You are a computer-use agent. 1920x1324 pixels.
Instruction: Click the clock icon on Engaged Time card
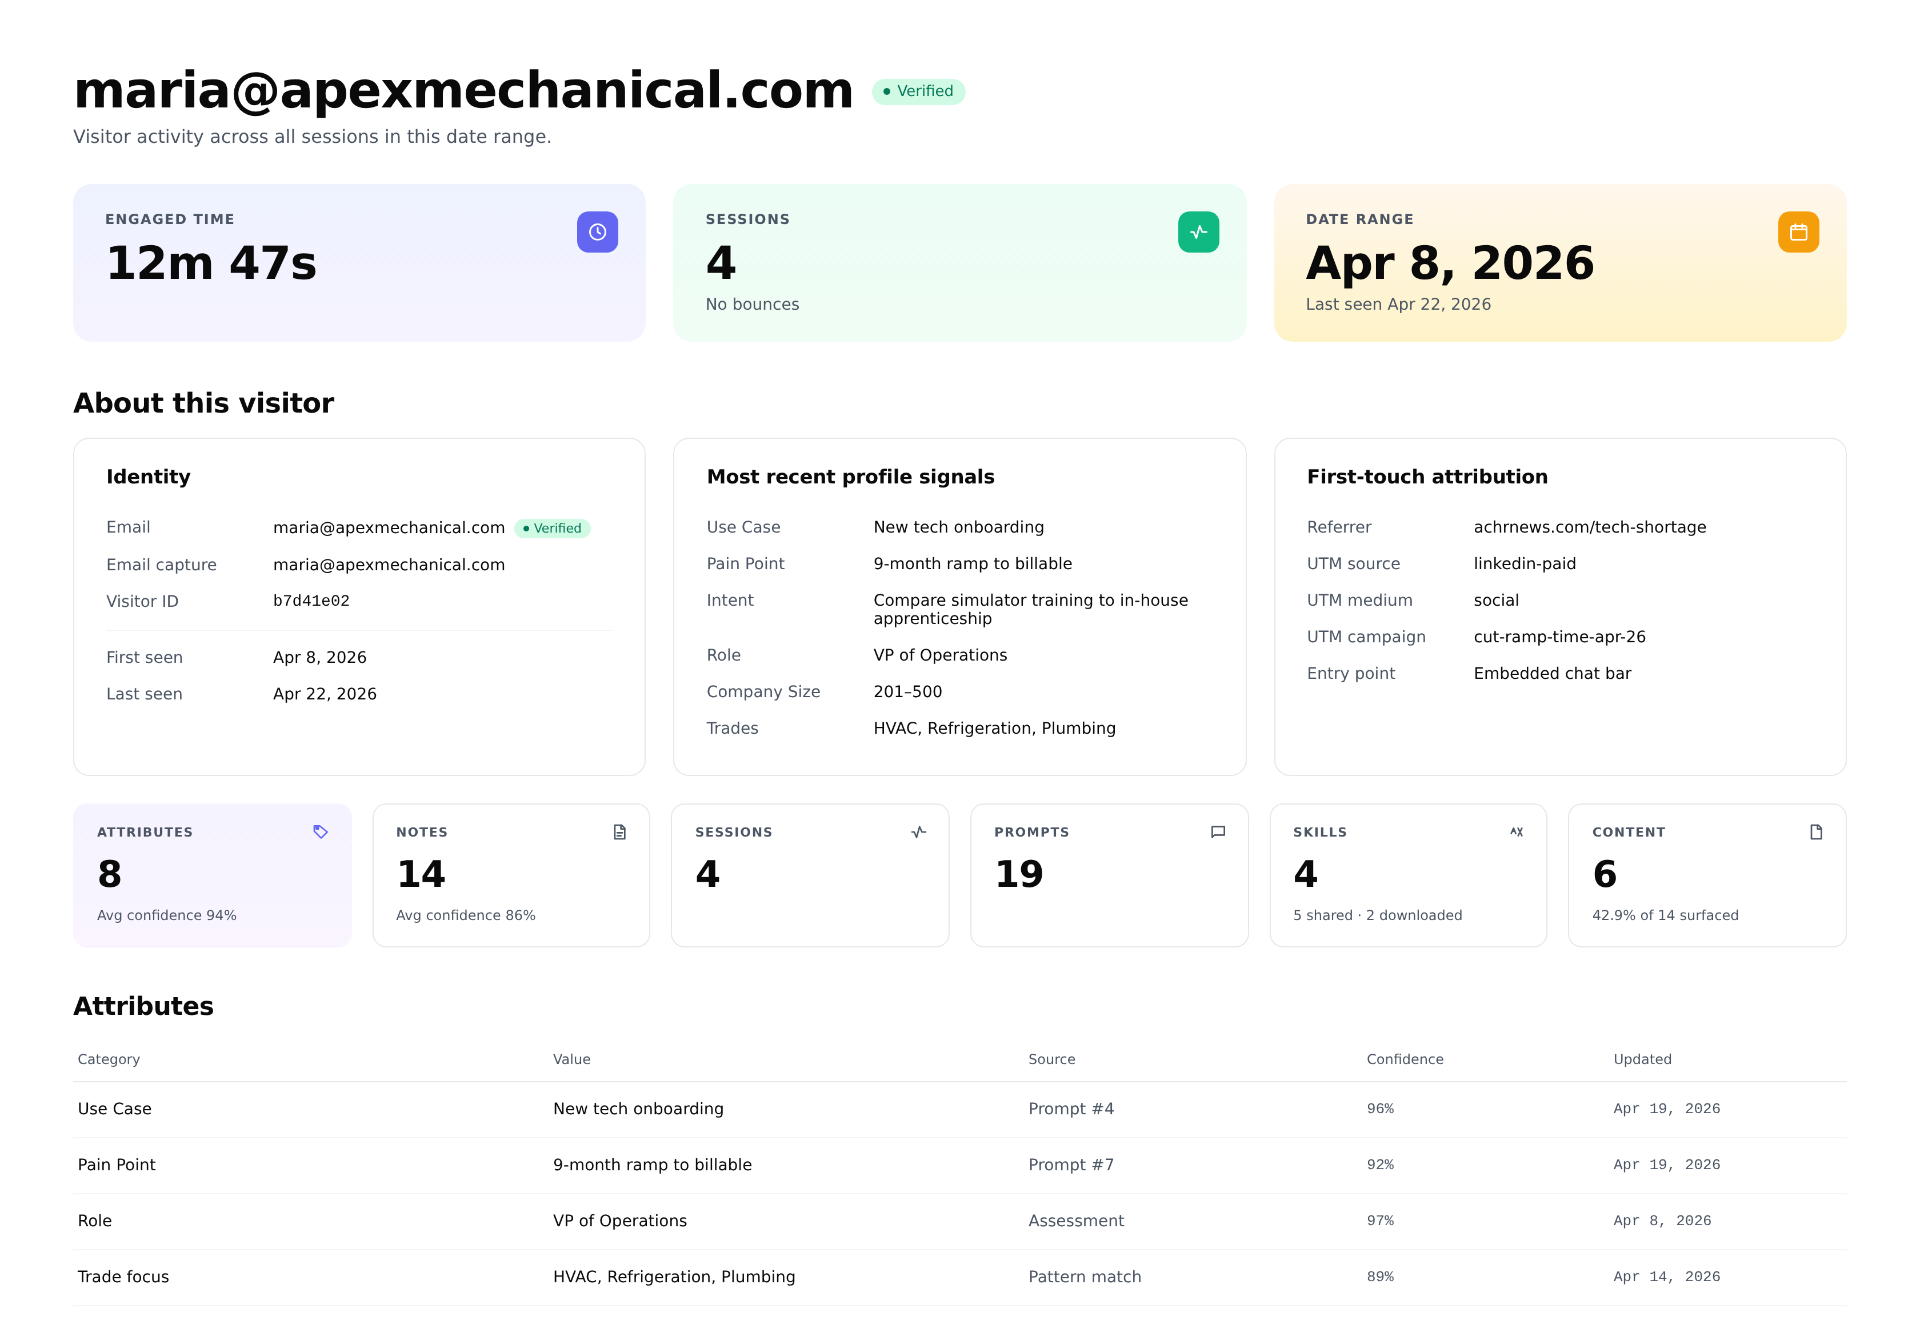click(x=597, y=232)
